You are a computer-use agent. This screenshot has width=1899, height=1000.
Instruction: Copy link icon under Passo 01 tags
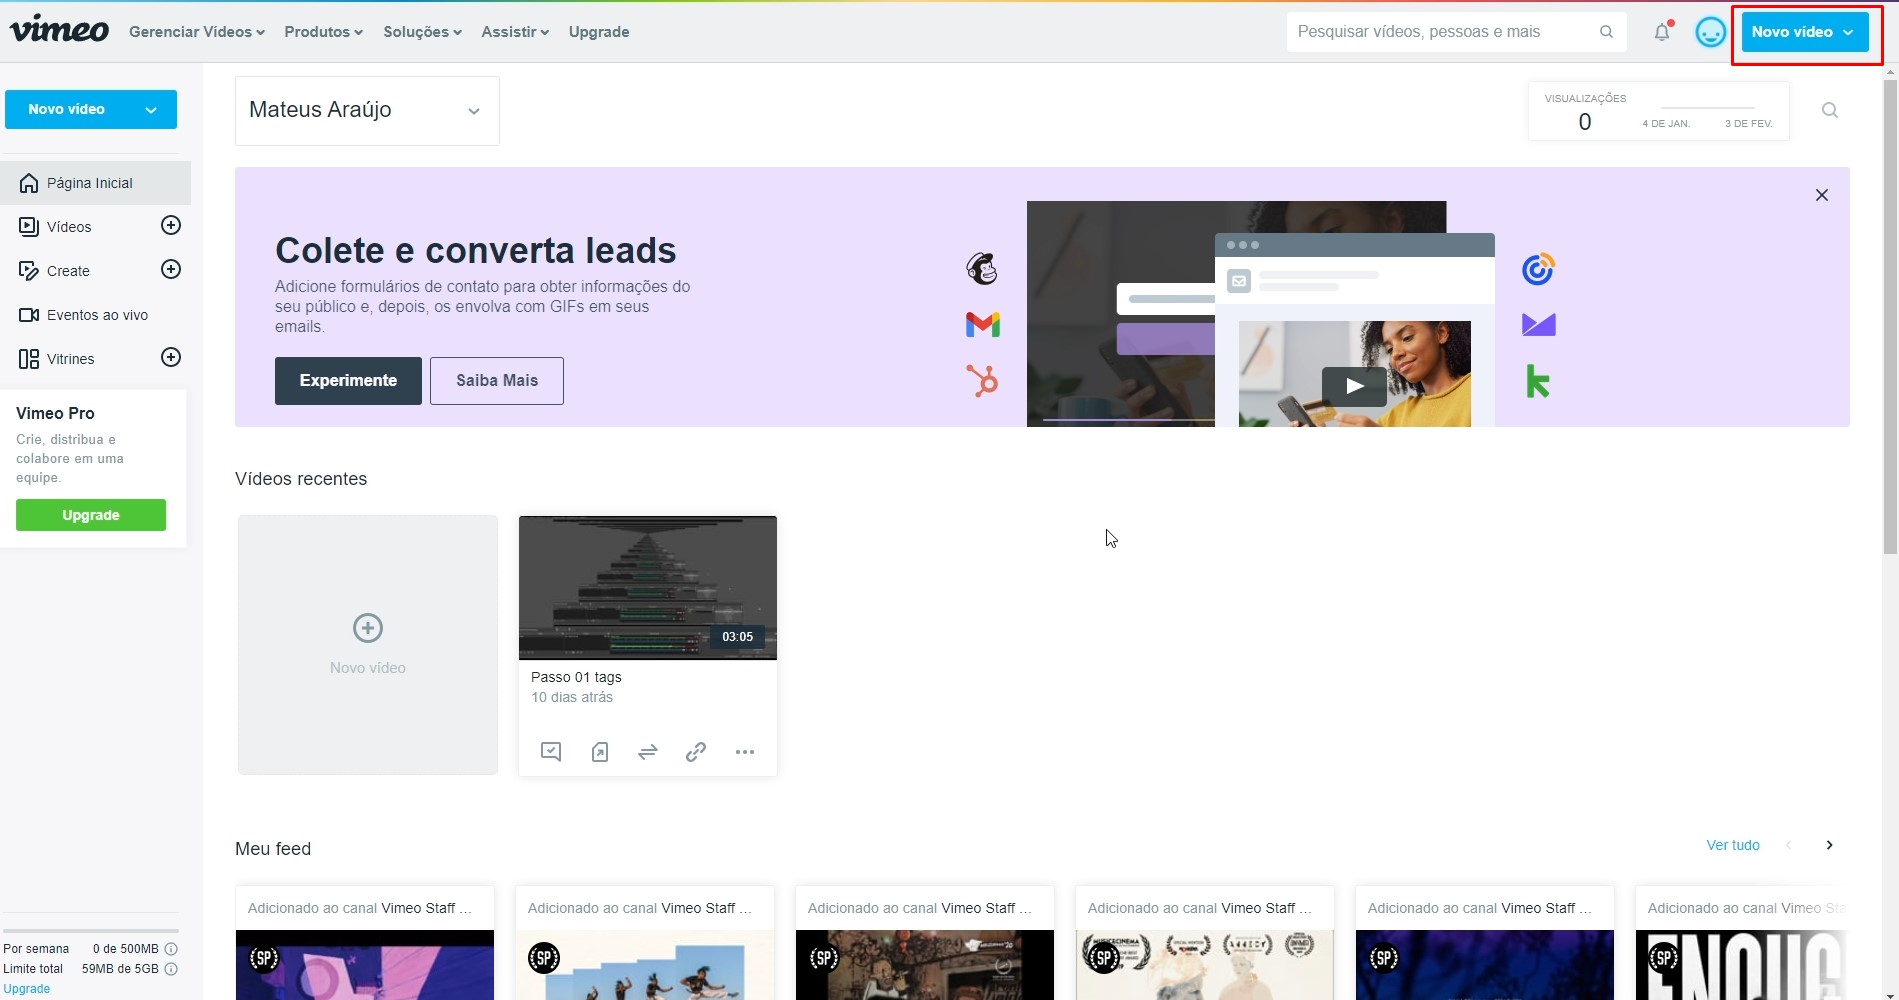click(x=696, y=752)
